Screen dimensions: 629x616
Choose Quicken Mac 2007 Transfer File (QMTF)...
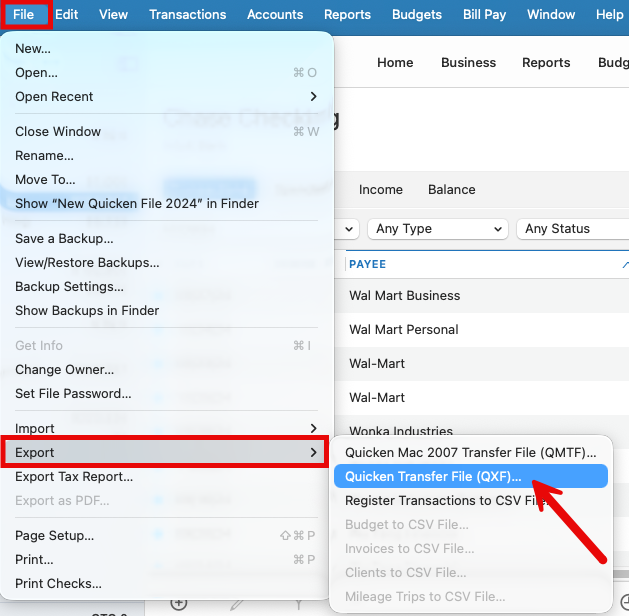(471, 453)
